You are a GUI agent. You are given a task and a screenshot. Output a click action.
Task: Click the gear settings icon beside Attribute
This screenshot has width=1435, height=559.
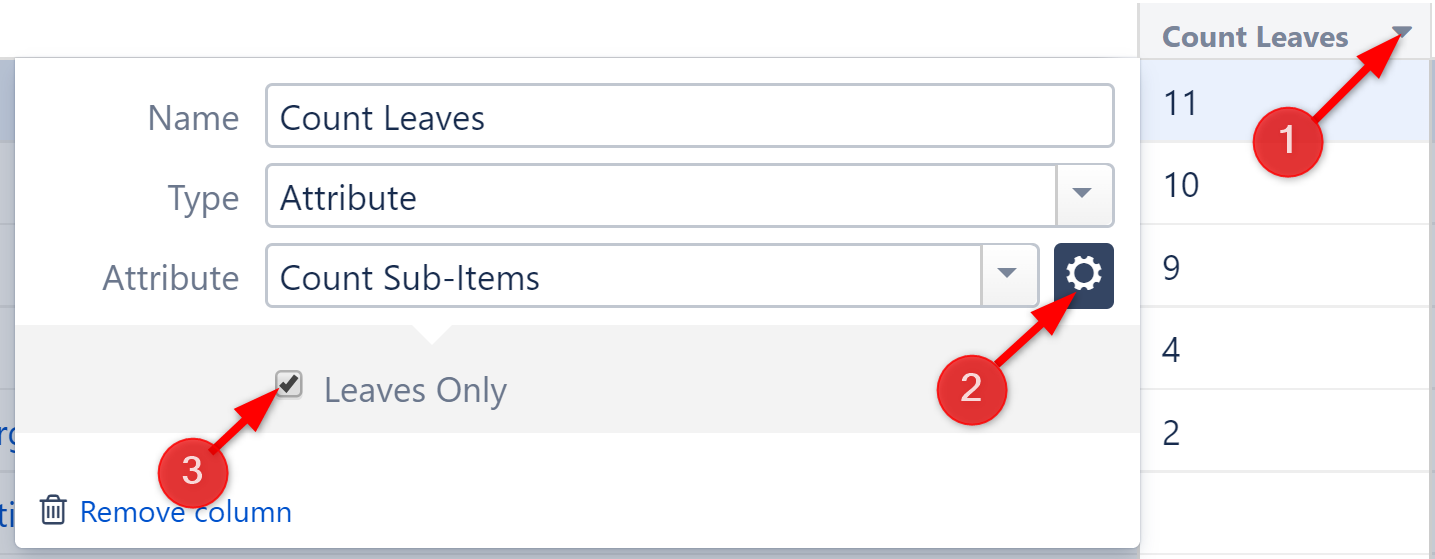tap(1083, 275)
